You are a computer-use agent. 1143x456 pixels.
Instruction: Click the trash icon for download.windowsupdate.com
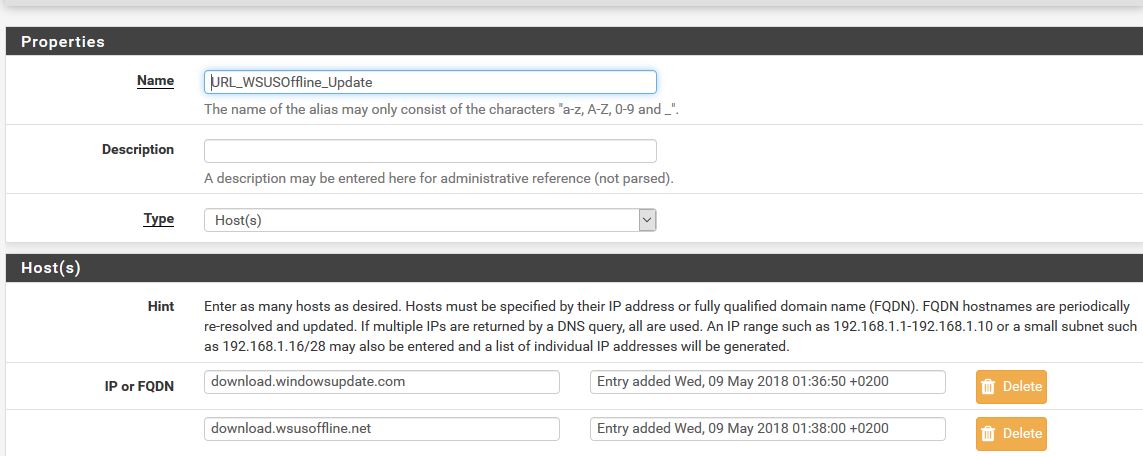pyautogui.click(x=988, y=386)
